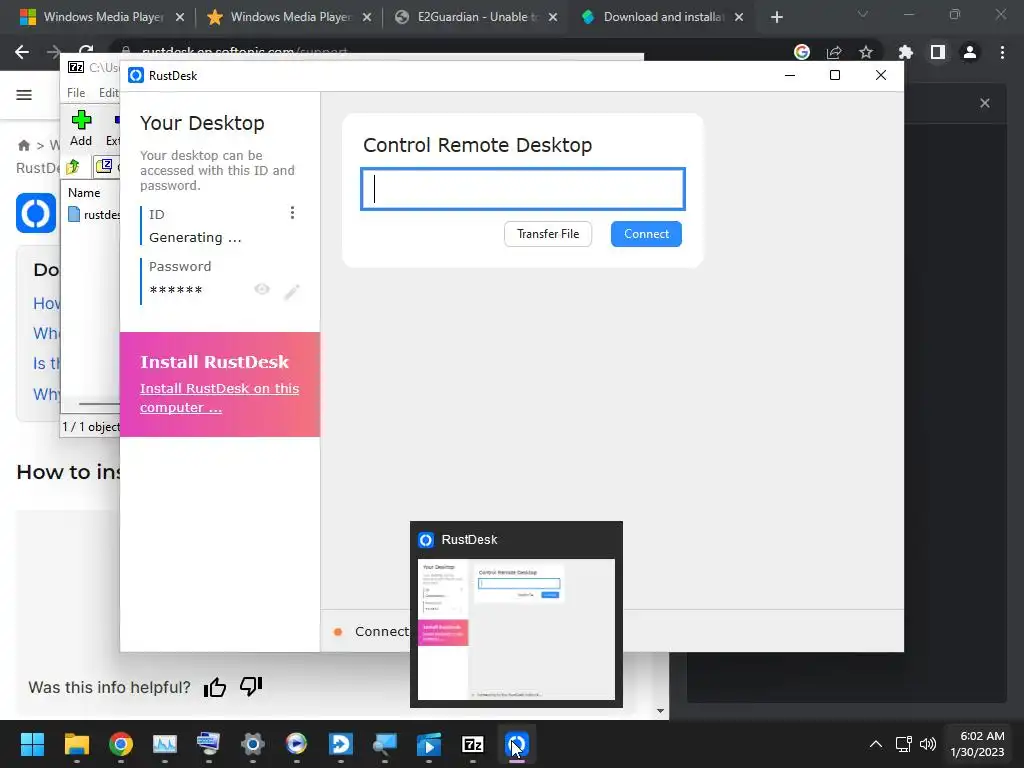Open the Windows Start menu

click(x=32, y=744)
